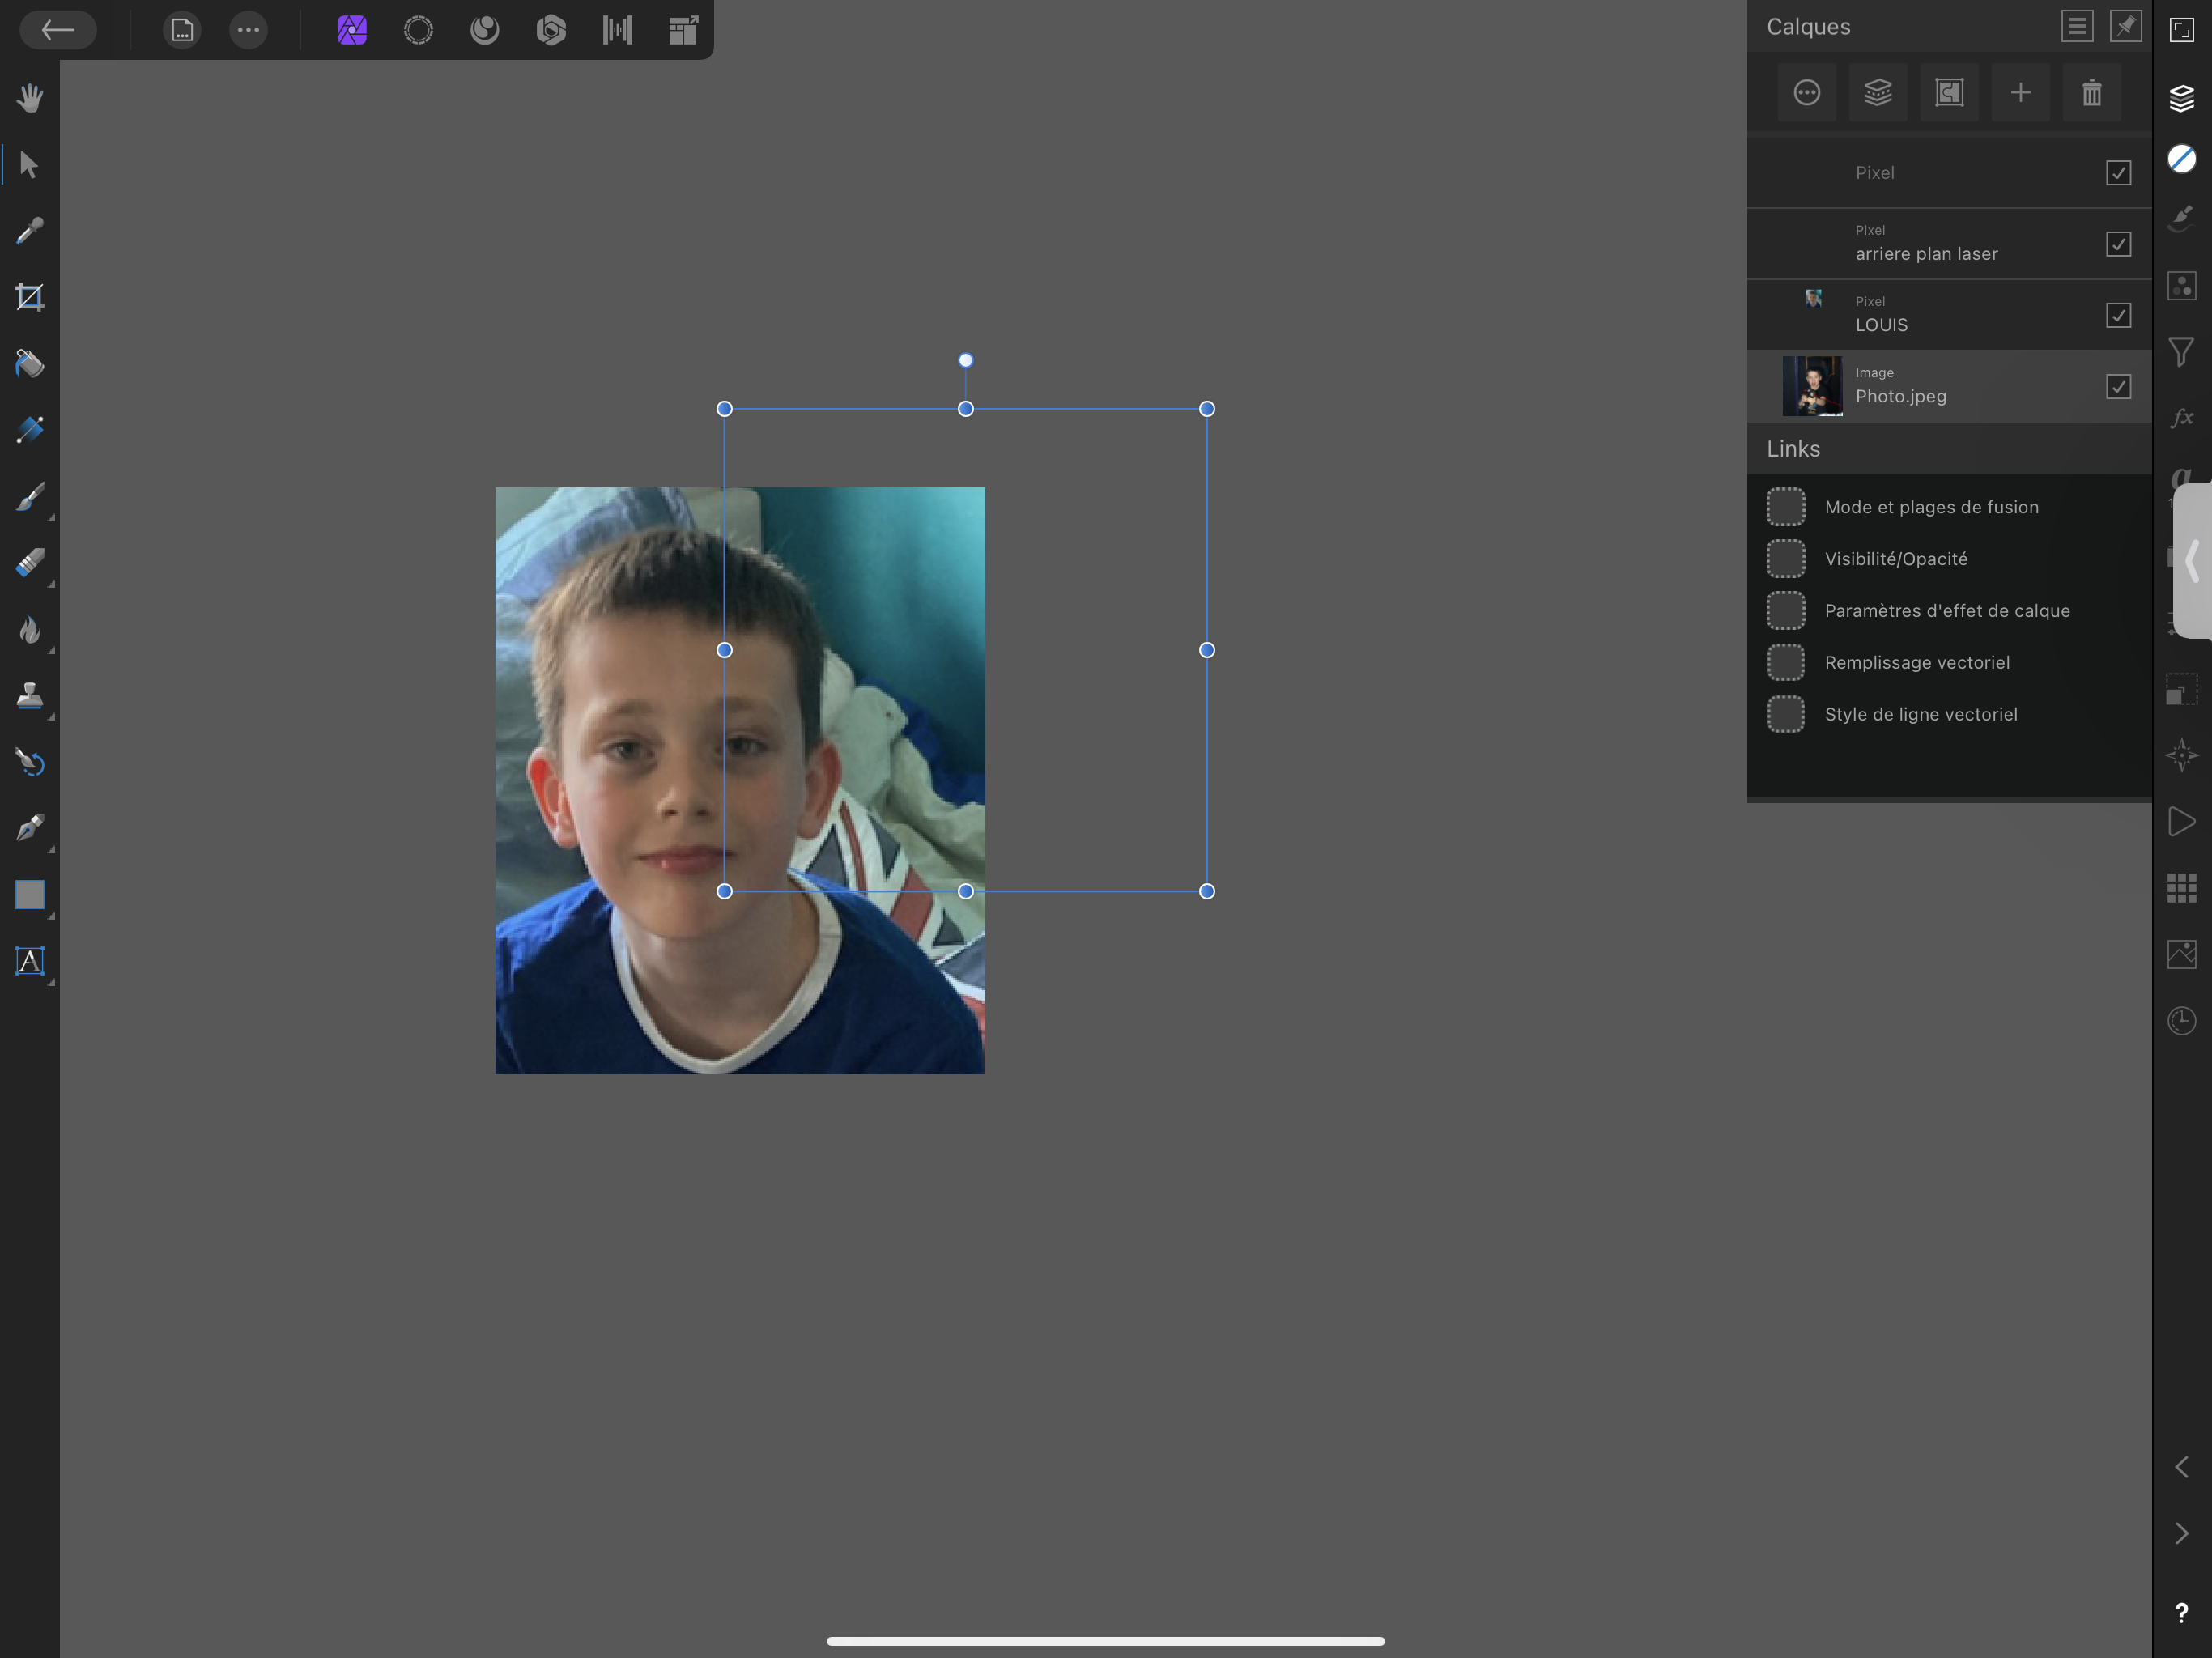The image size is (2212, 1658).
Task: Select the Paint Brush tool
Action: tap(30, 497)
